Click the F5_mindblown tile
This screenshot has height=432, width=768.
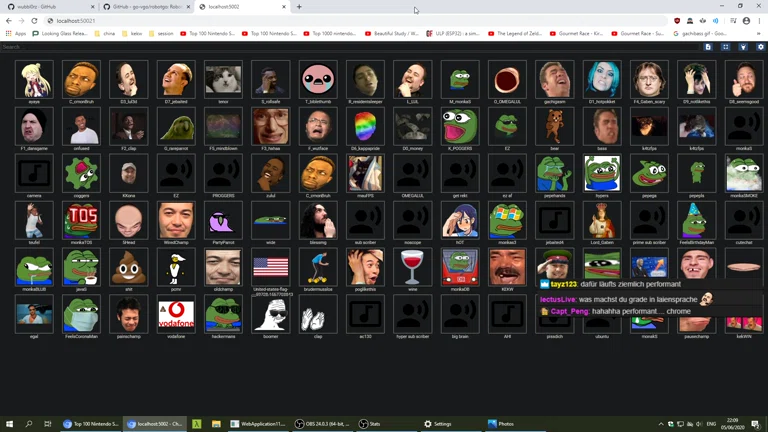pos(223,126)
